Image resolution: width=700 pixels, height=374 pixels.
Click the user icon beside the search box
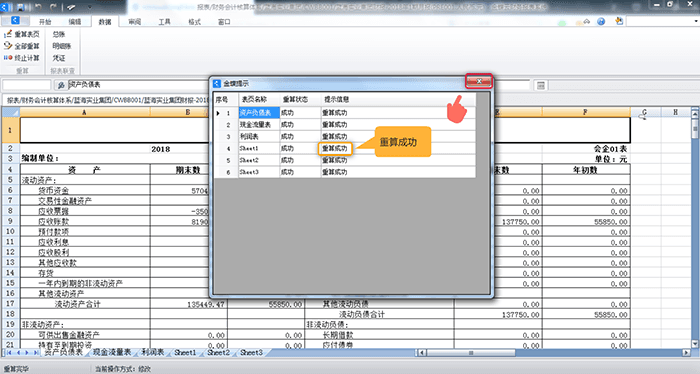pyautogui.click(x=619, y=21)
